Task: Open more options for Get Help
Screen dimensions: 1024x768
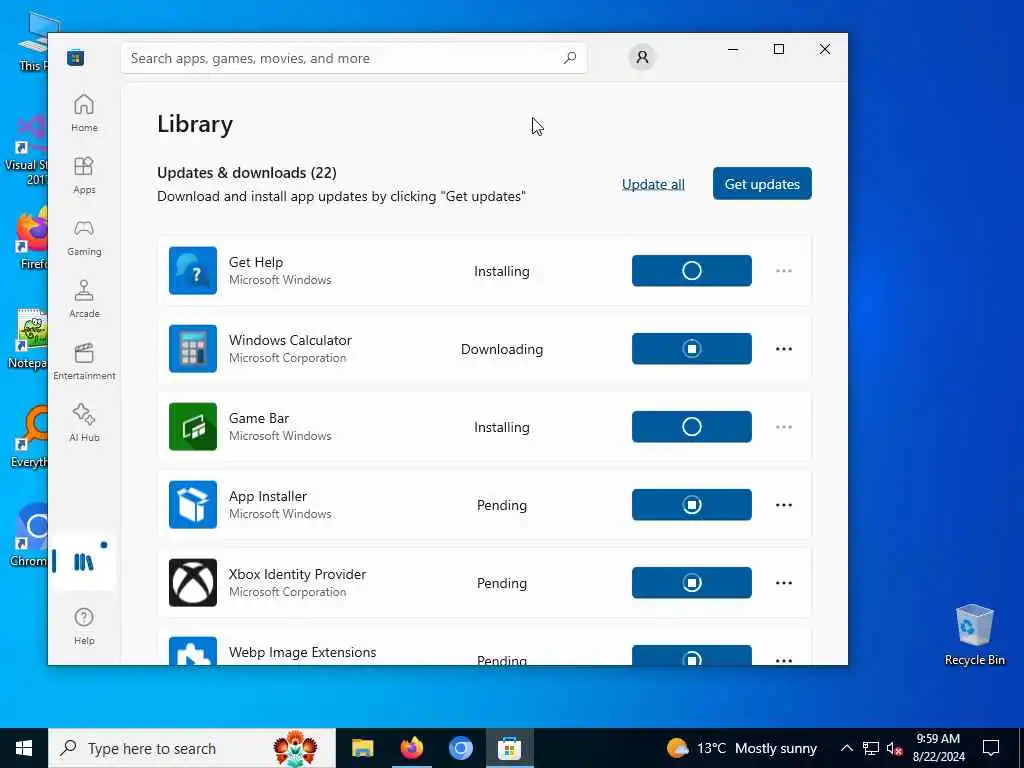Action: pos(784,270)
